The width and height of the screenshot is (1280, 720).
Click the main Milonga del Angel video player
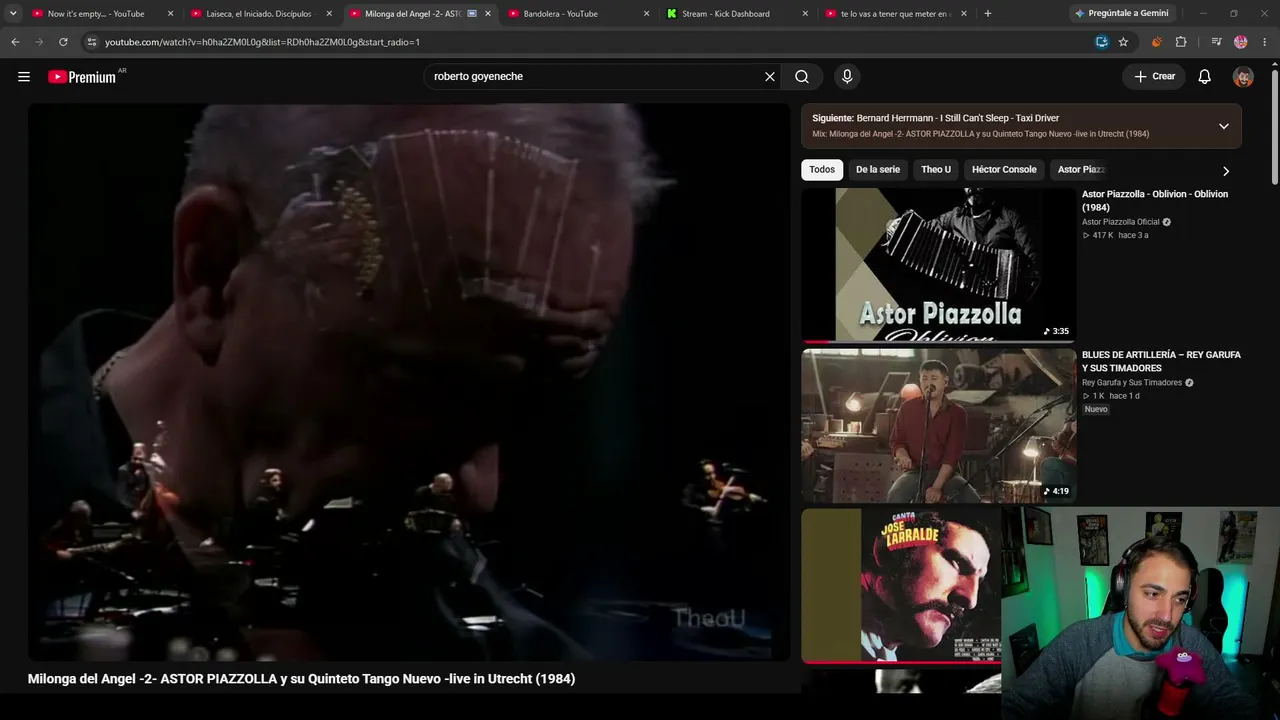pos(409,382)
